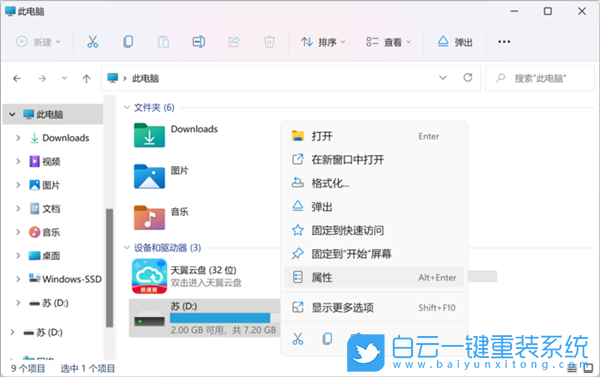
Task: Go back with the back arrow
Action: coord(17,78)
